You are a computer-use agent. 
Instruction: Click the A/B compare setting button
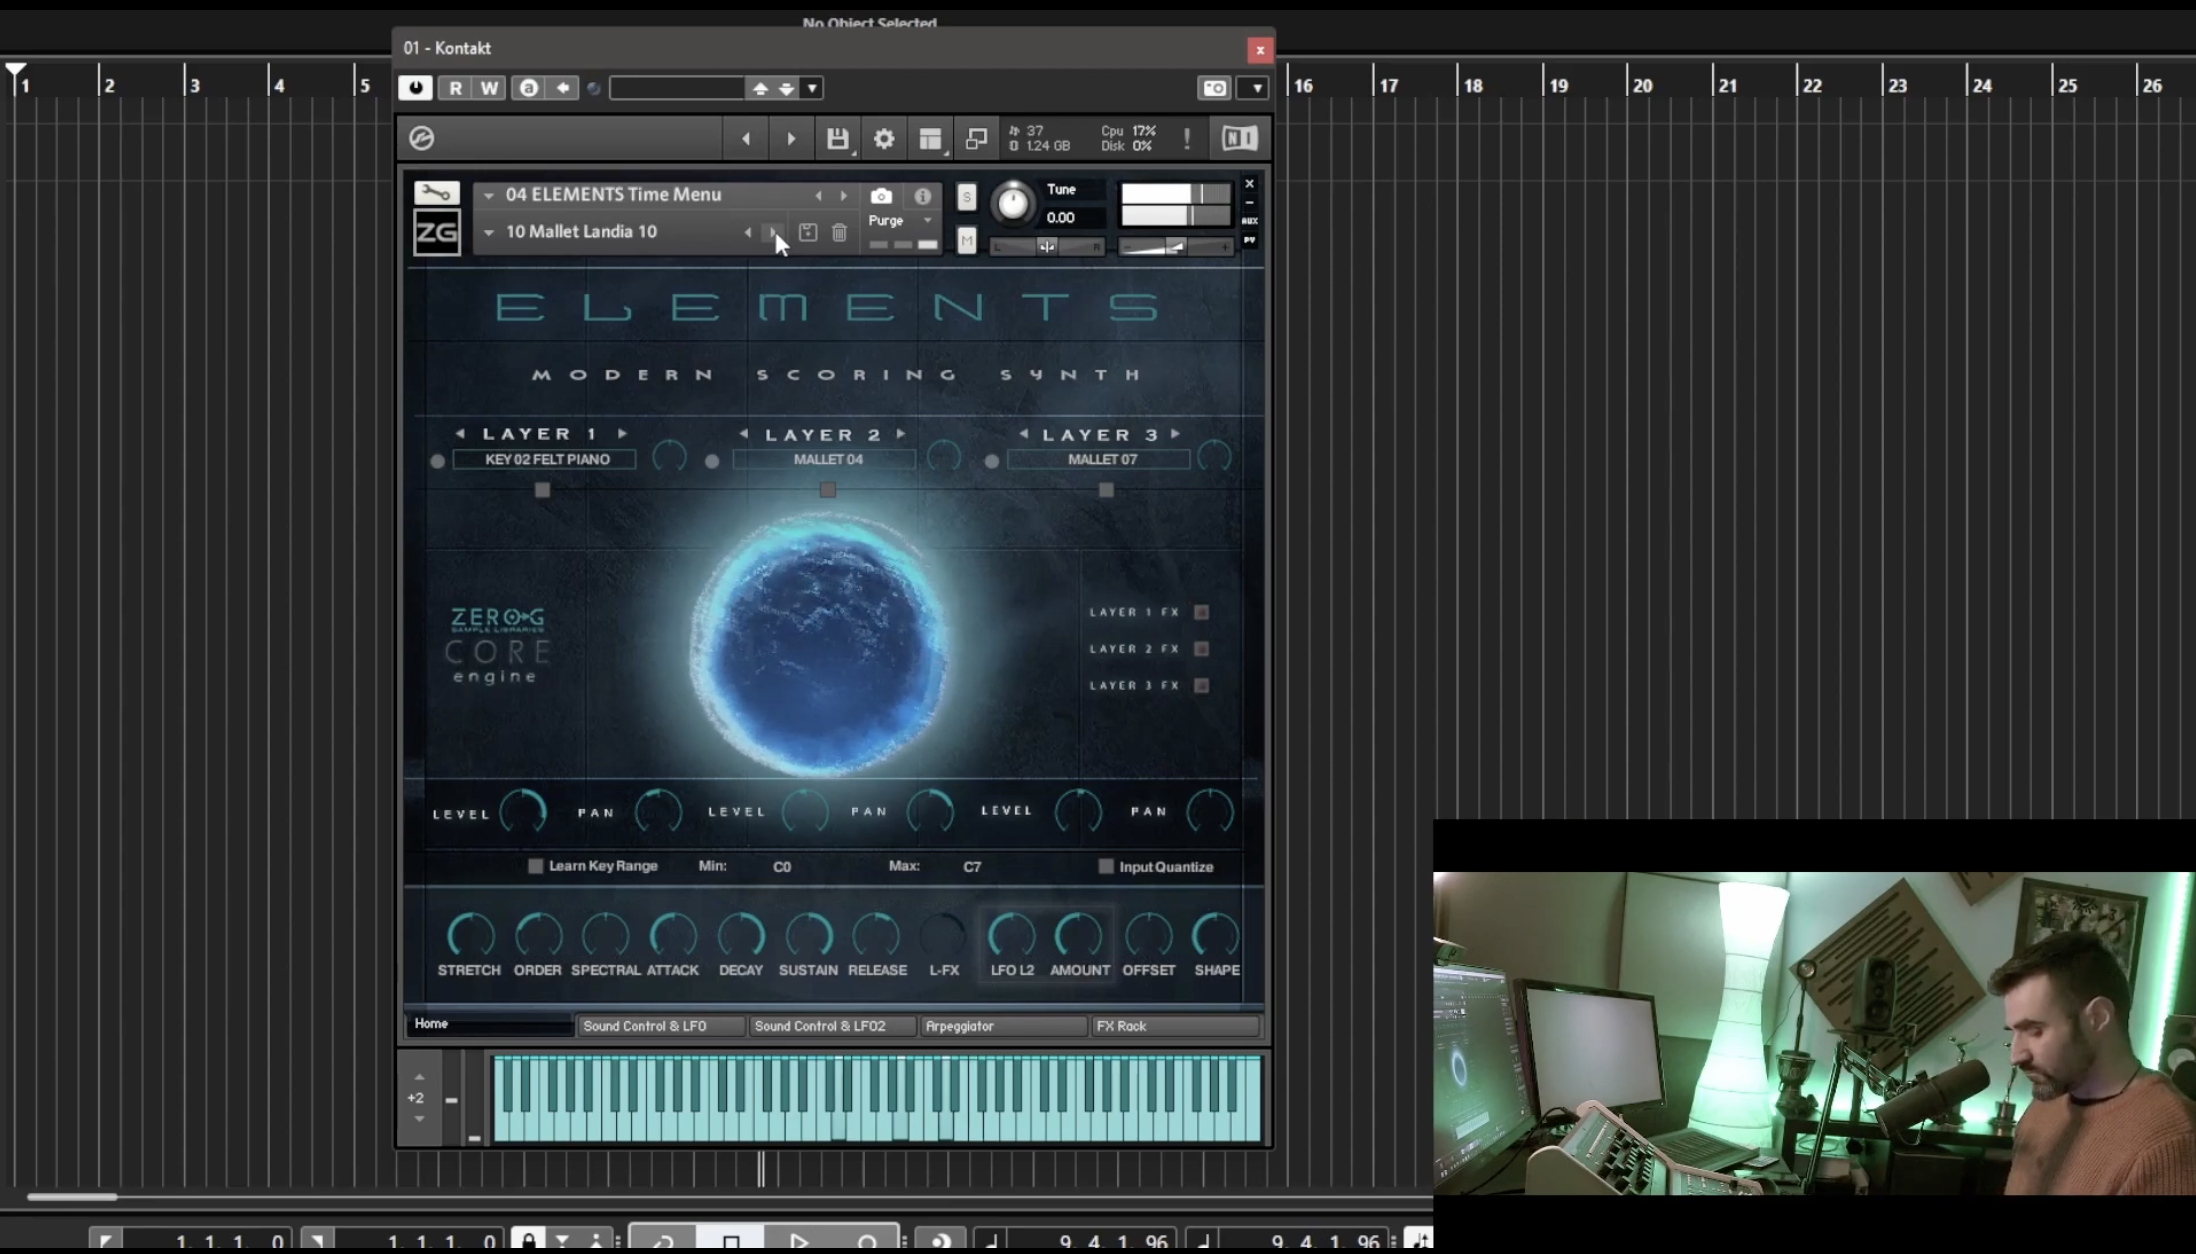tap(529, 88)
